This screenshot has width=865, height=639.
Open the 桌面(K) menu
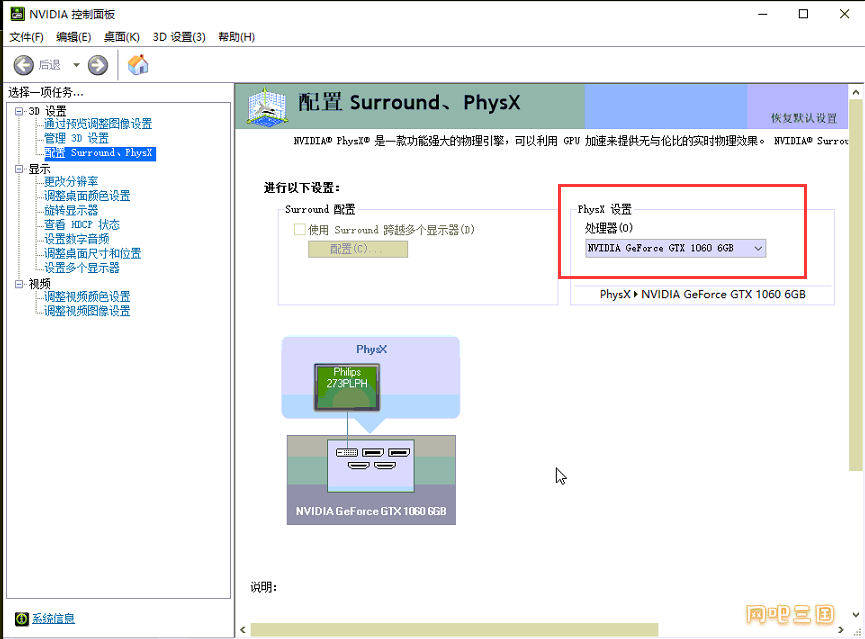click(121, 37)
